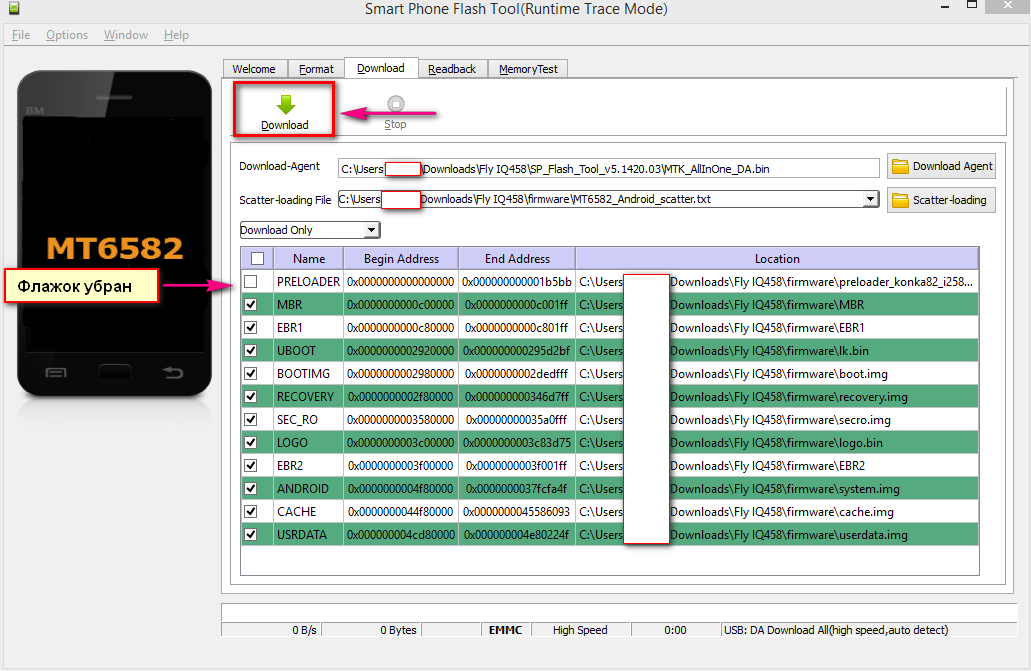
Task: Select the Download tab
Action: click(381, 68)
